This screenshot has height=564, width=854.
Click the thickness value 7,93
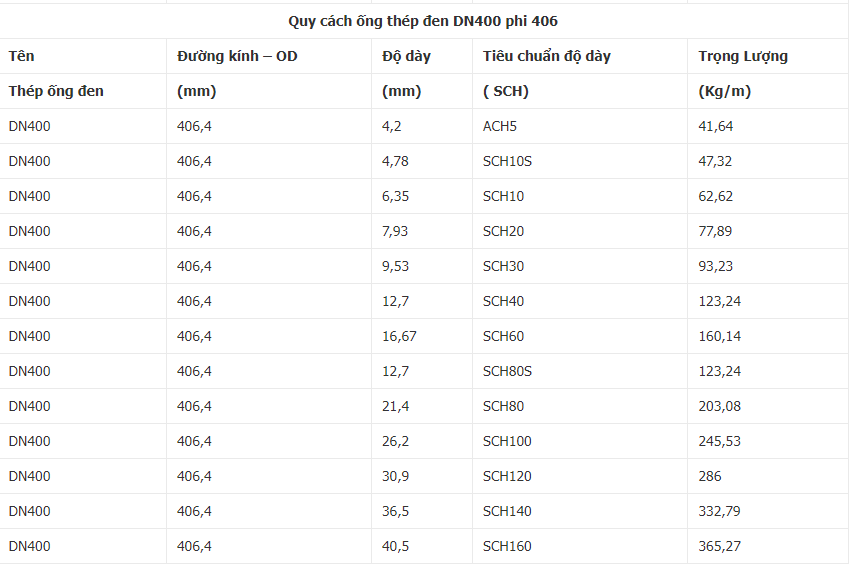coord(395,231)
